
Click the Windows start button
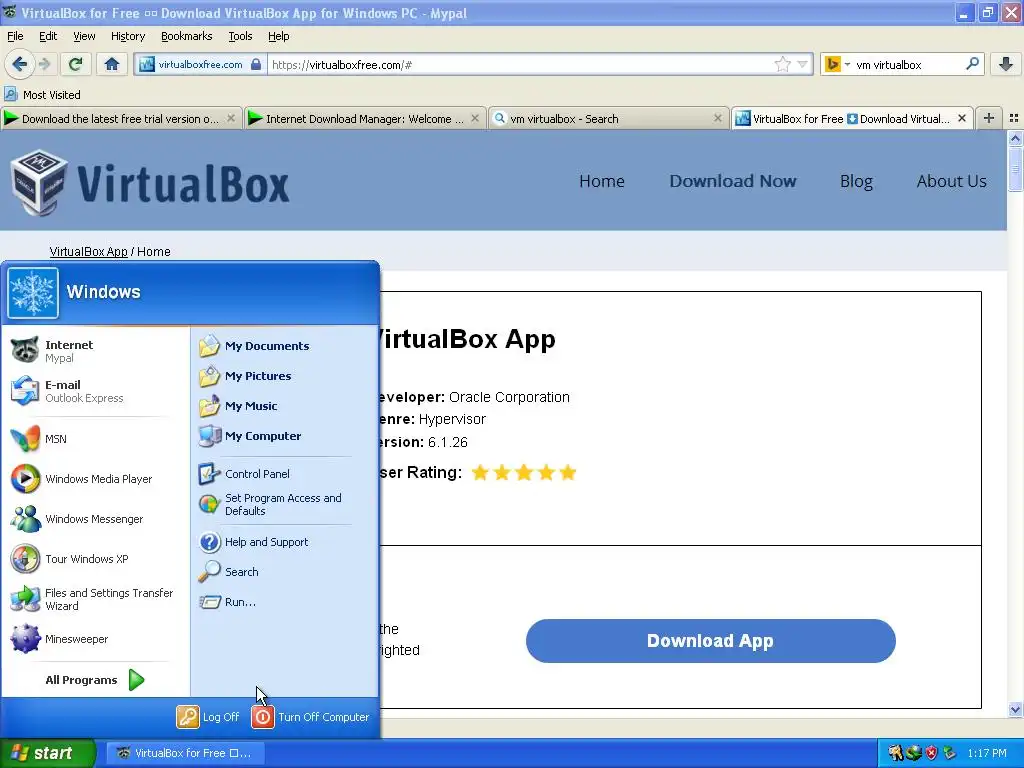coord(47,753)
